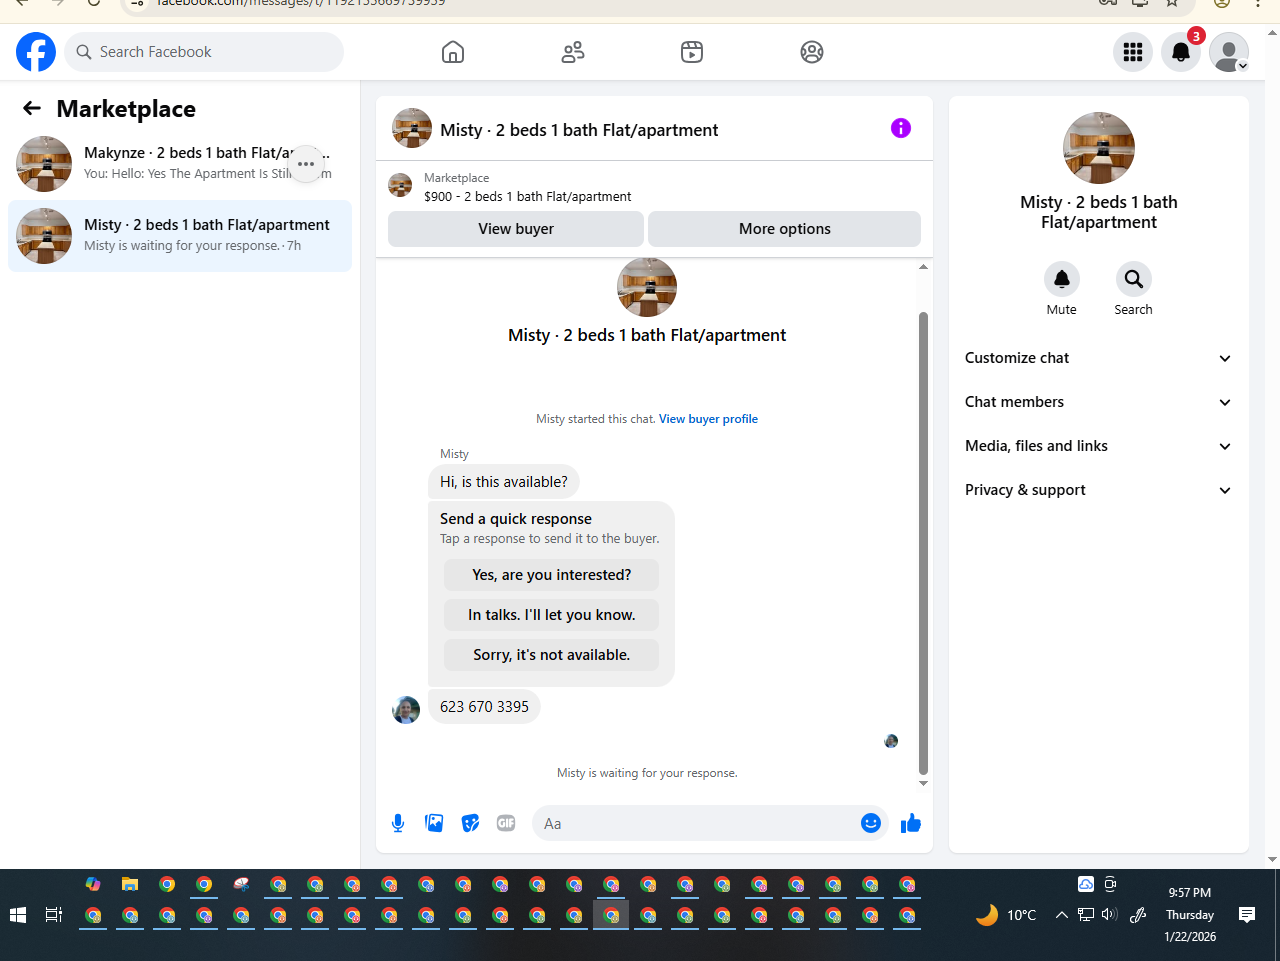1280x961 pixels.
Task: Open the Video icon in top navigation
Action: tap(692, 52)
